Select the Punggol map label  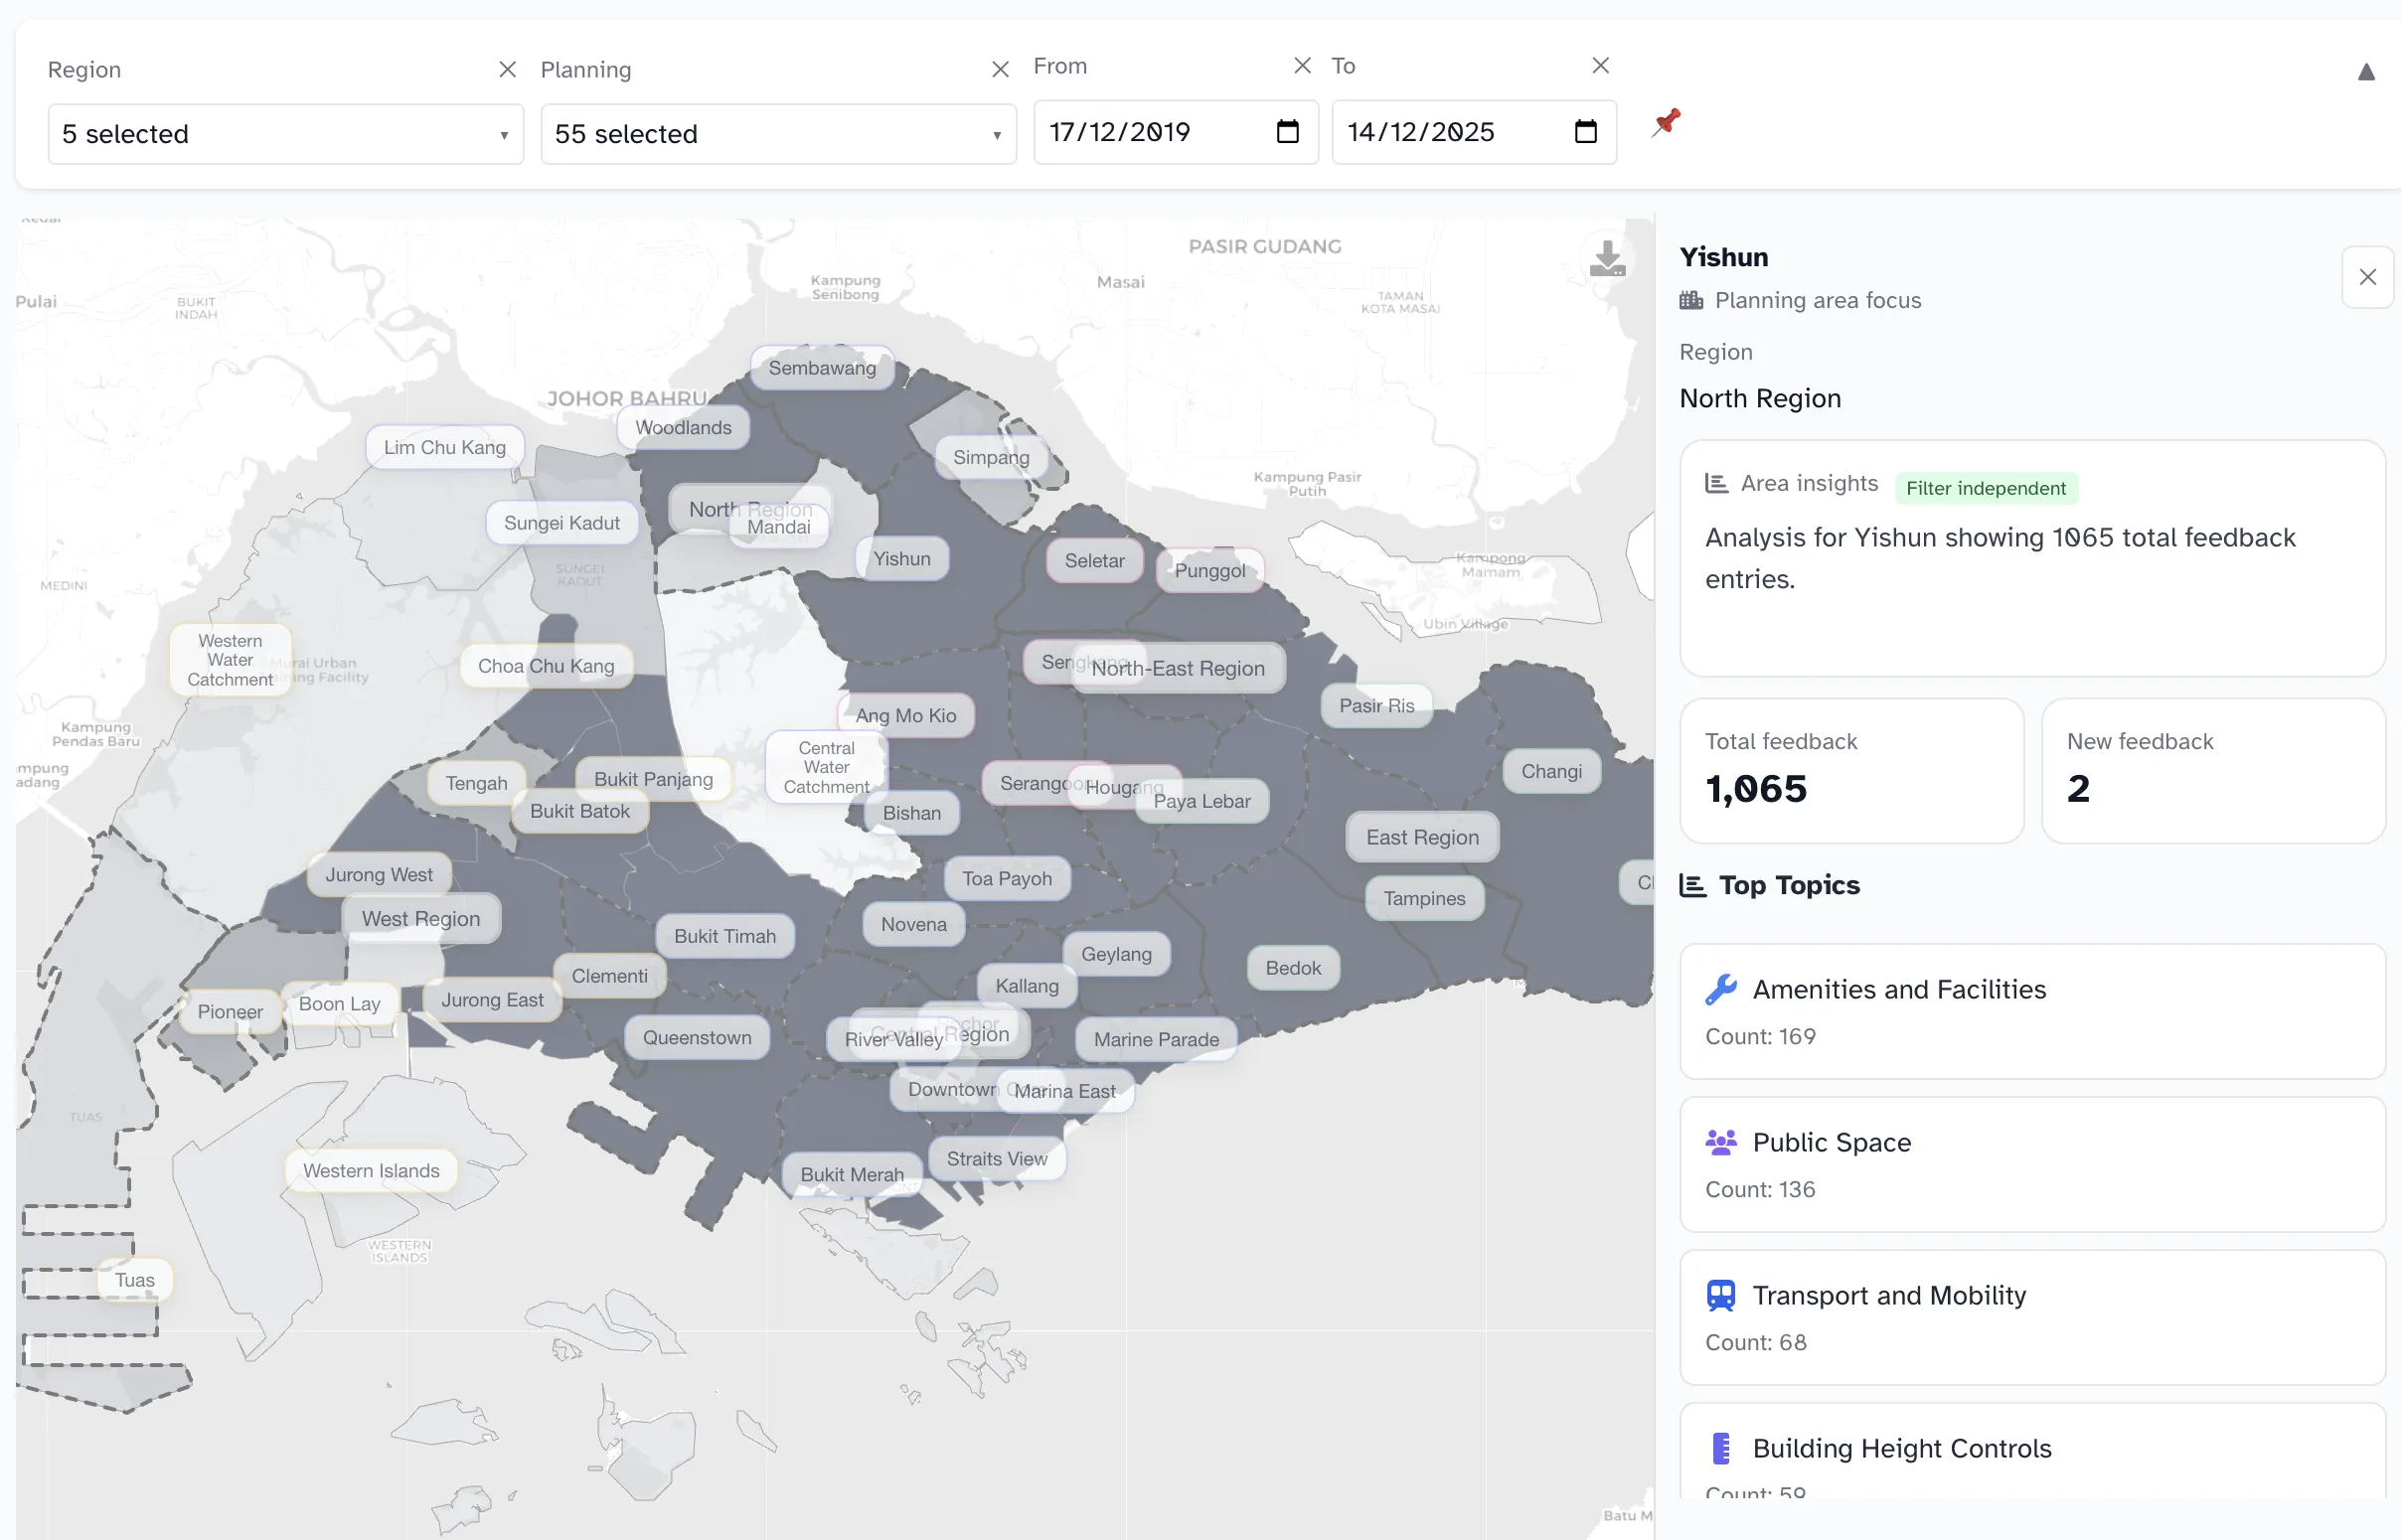[x=1210, y=571]
